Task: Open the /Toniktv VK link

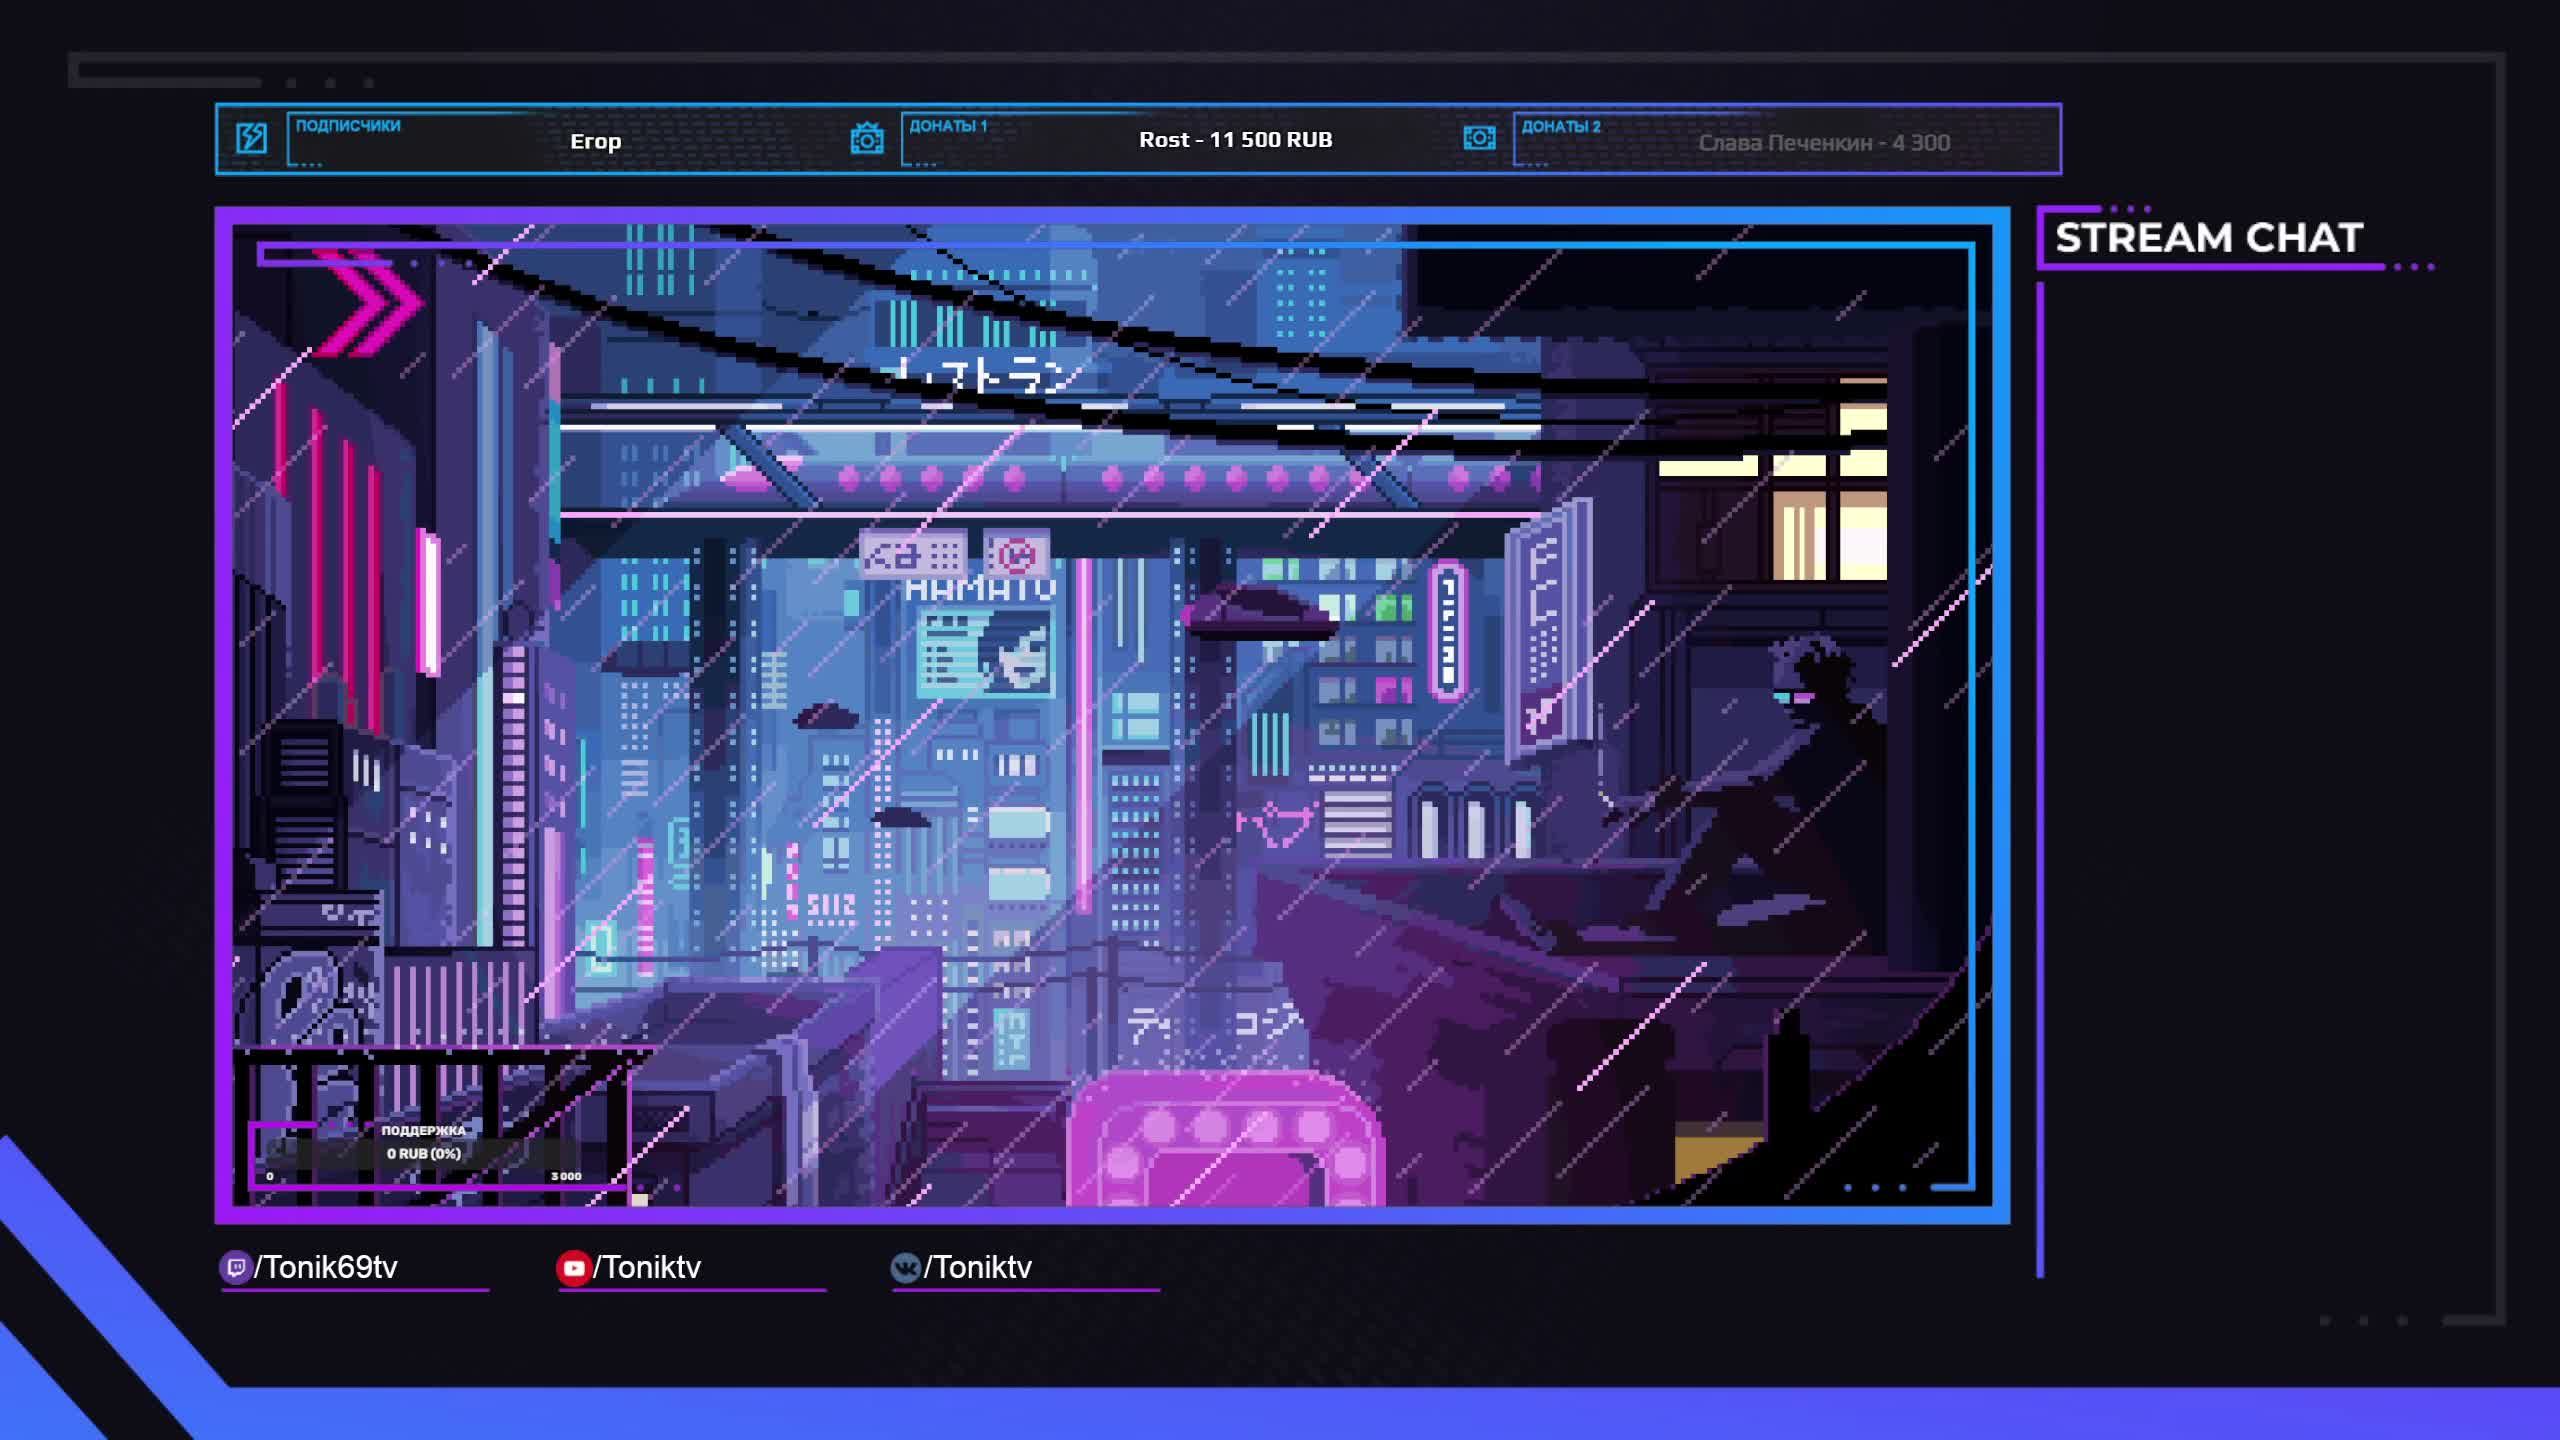Action: click(977, 1268)
